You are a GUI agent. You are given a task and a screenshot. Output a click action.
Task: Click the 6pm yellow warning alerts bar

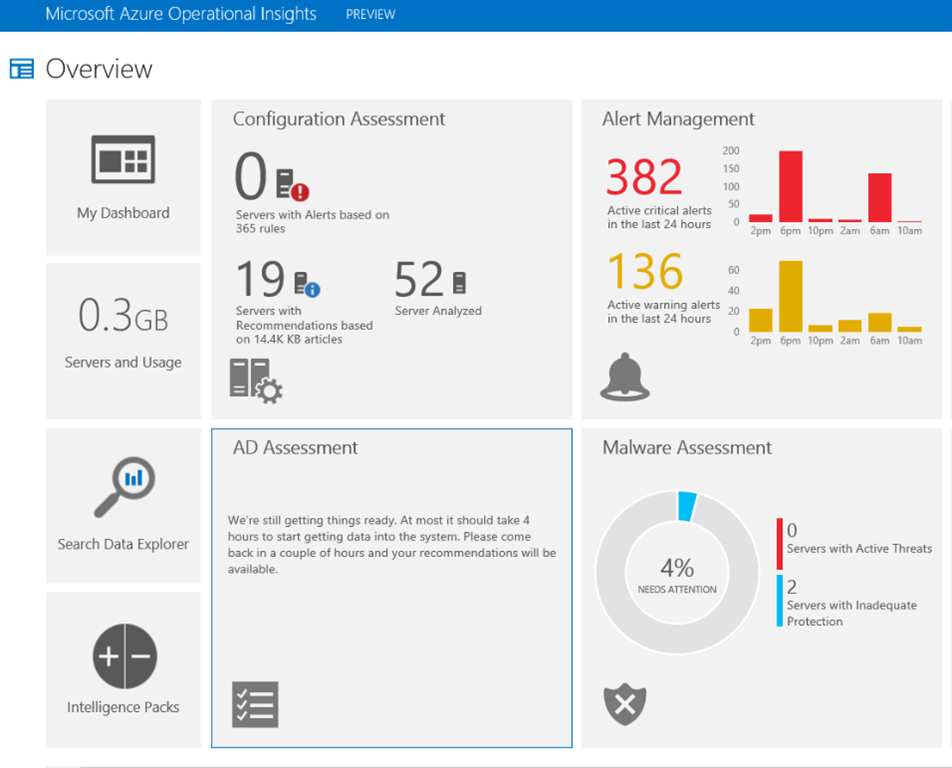click(x=790, y=296)
